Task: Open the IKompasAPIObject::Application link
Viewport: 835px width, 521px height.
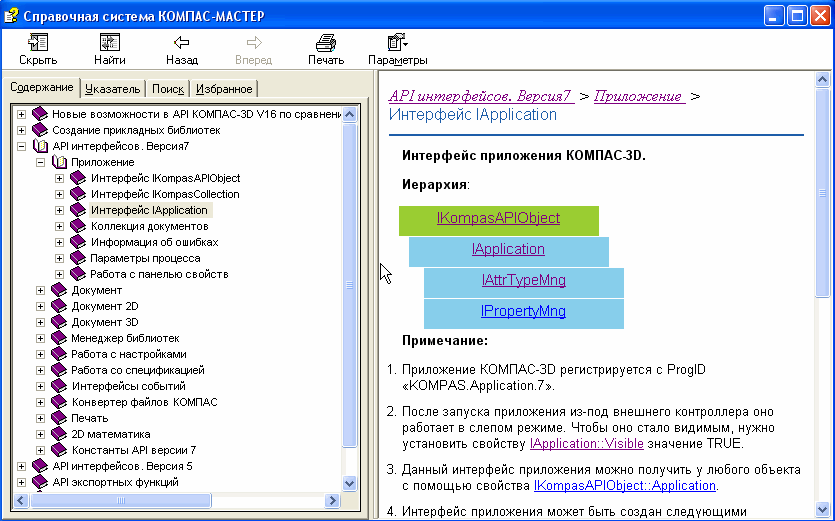Action: pos(625,485)
